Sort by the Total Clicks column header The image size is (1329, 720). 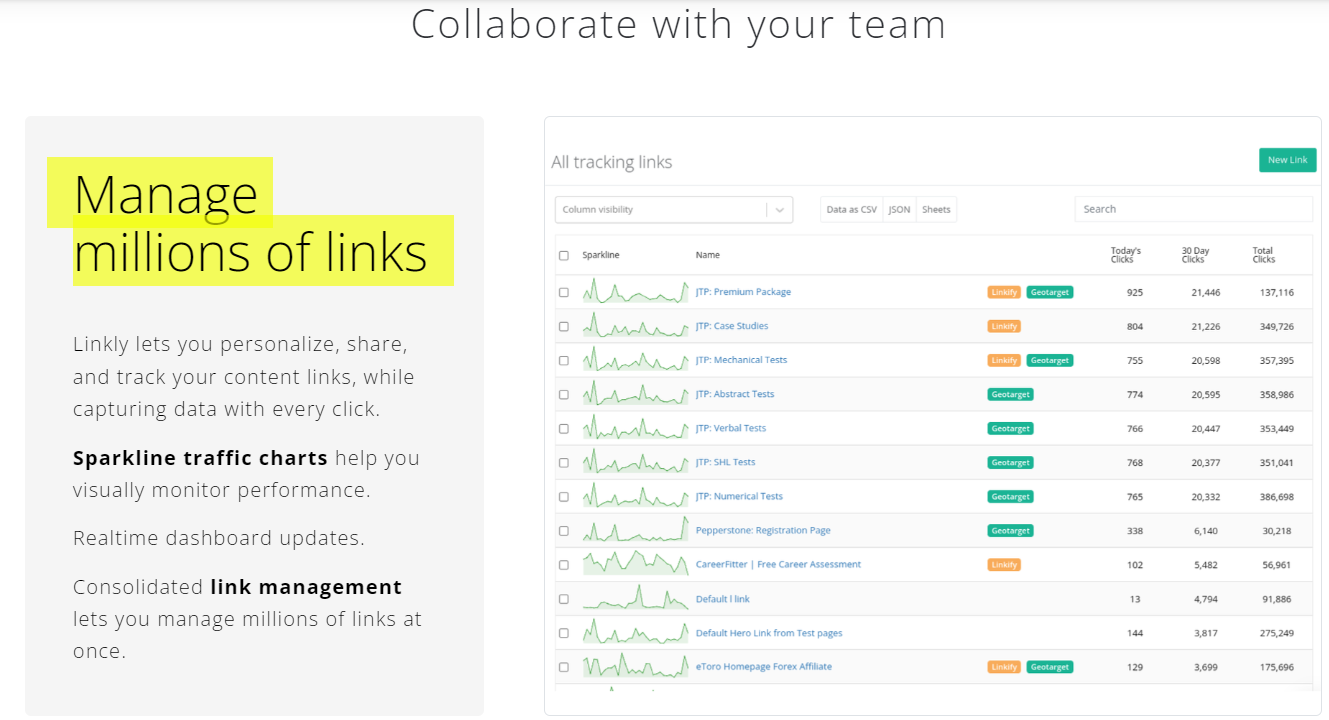(1264, 255)
